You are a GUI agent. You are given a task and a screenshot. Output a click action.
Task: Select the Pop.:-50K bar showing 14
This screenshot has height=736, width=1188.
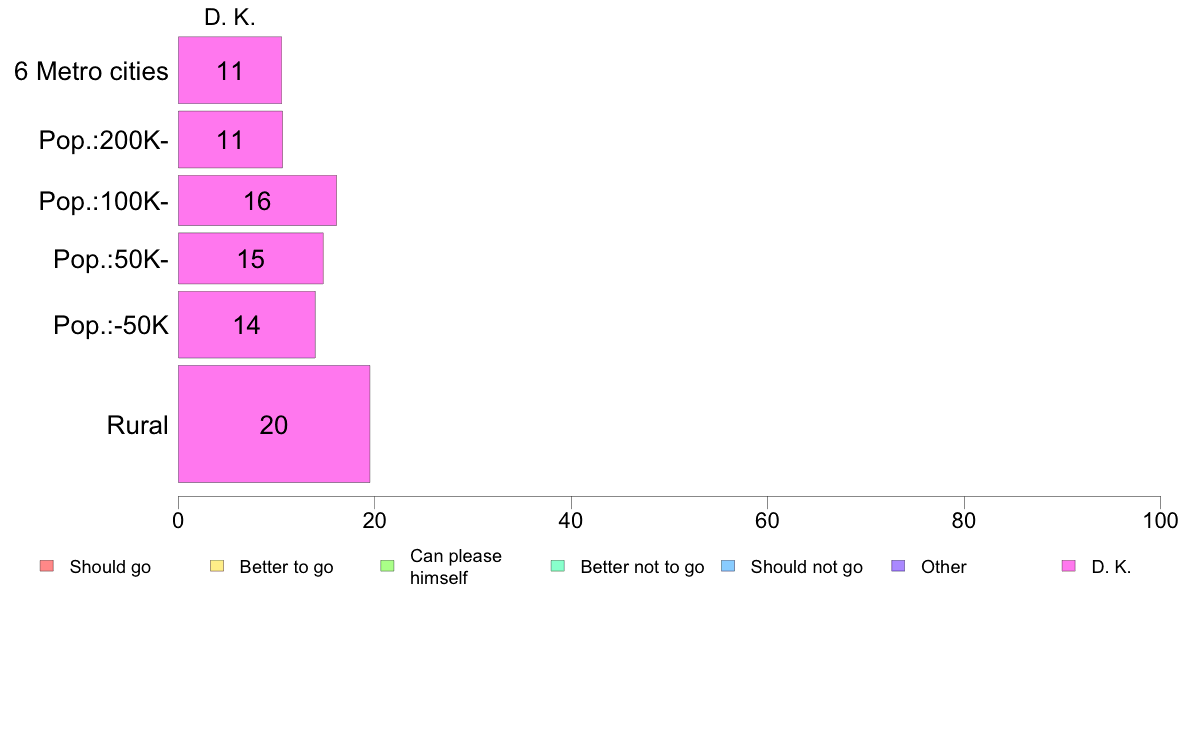tap(246, 324)
